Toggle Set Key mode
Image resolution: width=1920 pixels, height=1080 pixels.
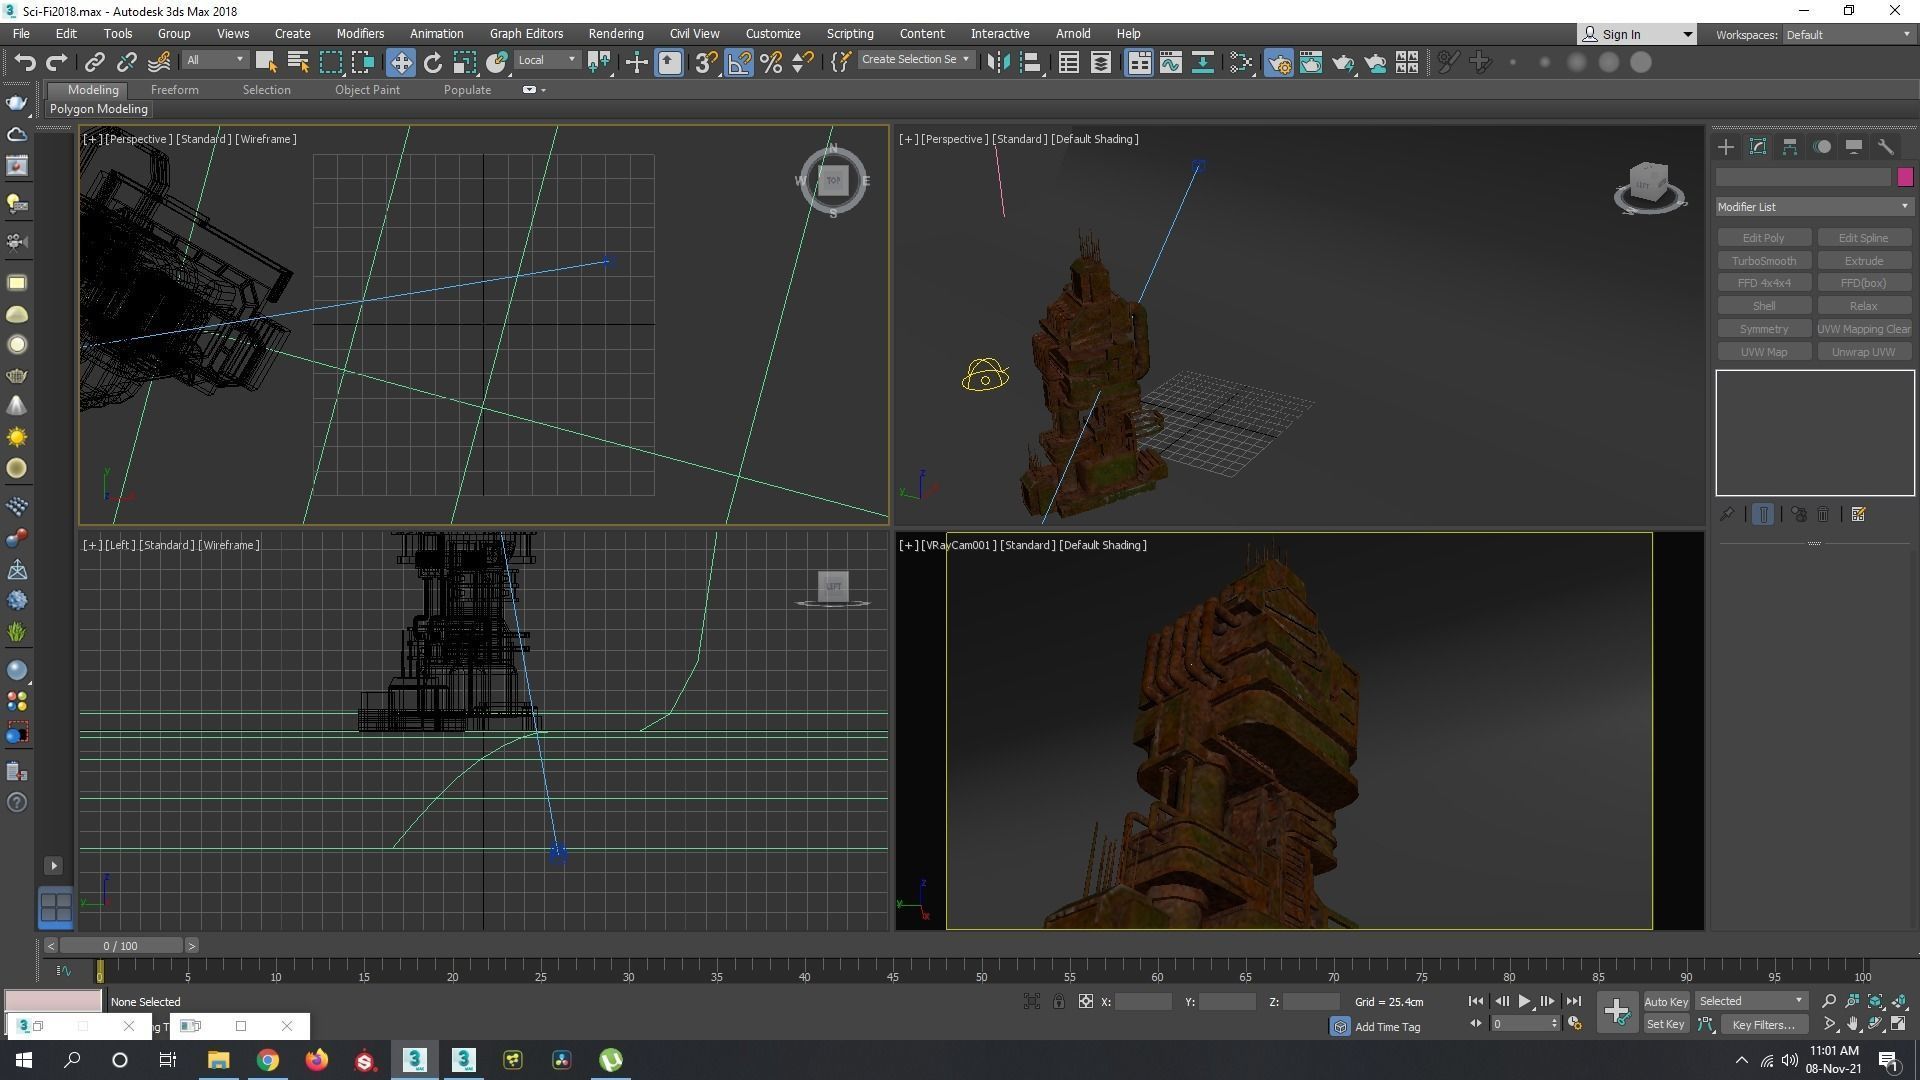coord(1666,1025)
